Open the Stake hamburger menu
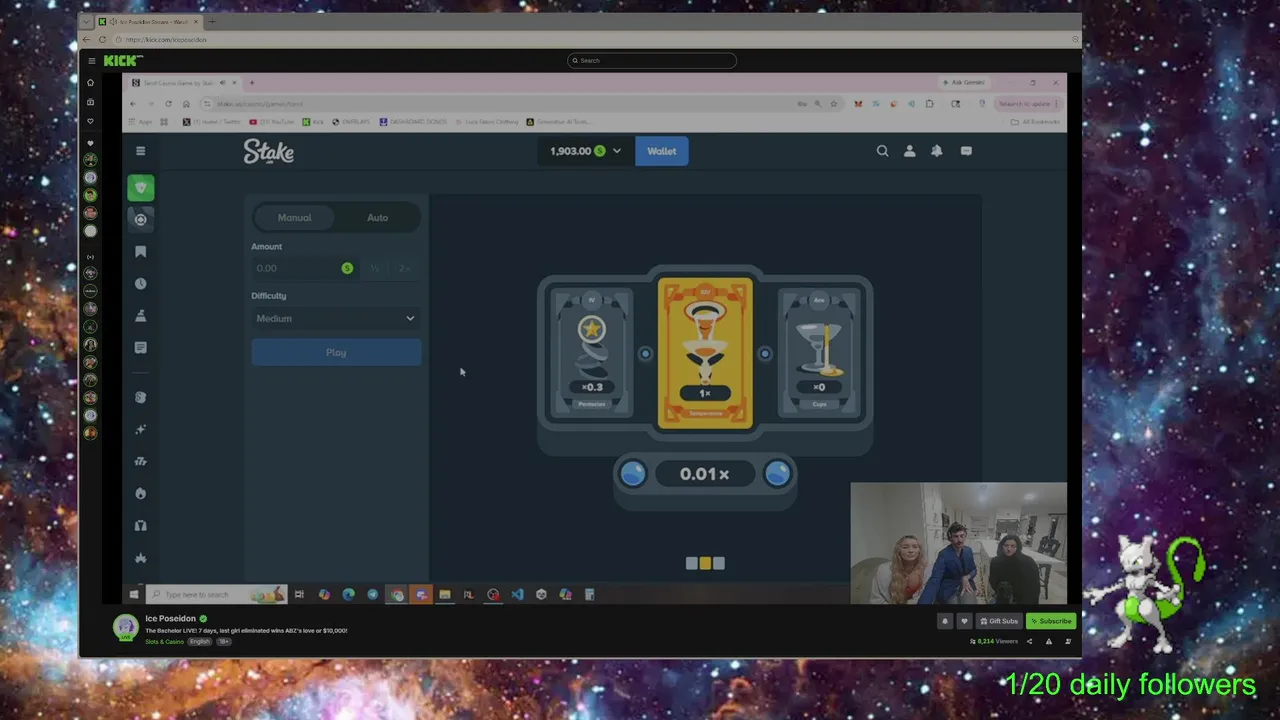The height and width of the screenshot is (720, 1280). 140,151
